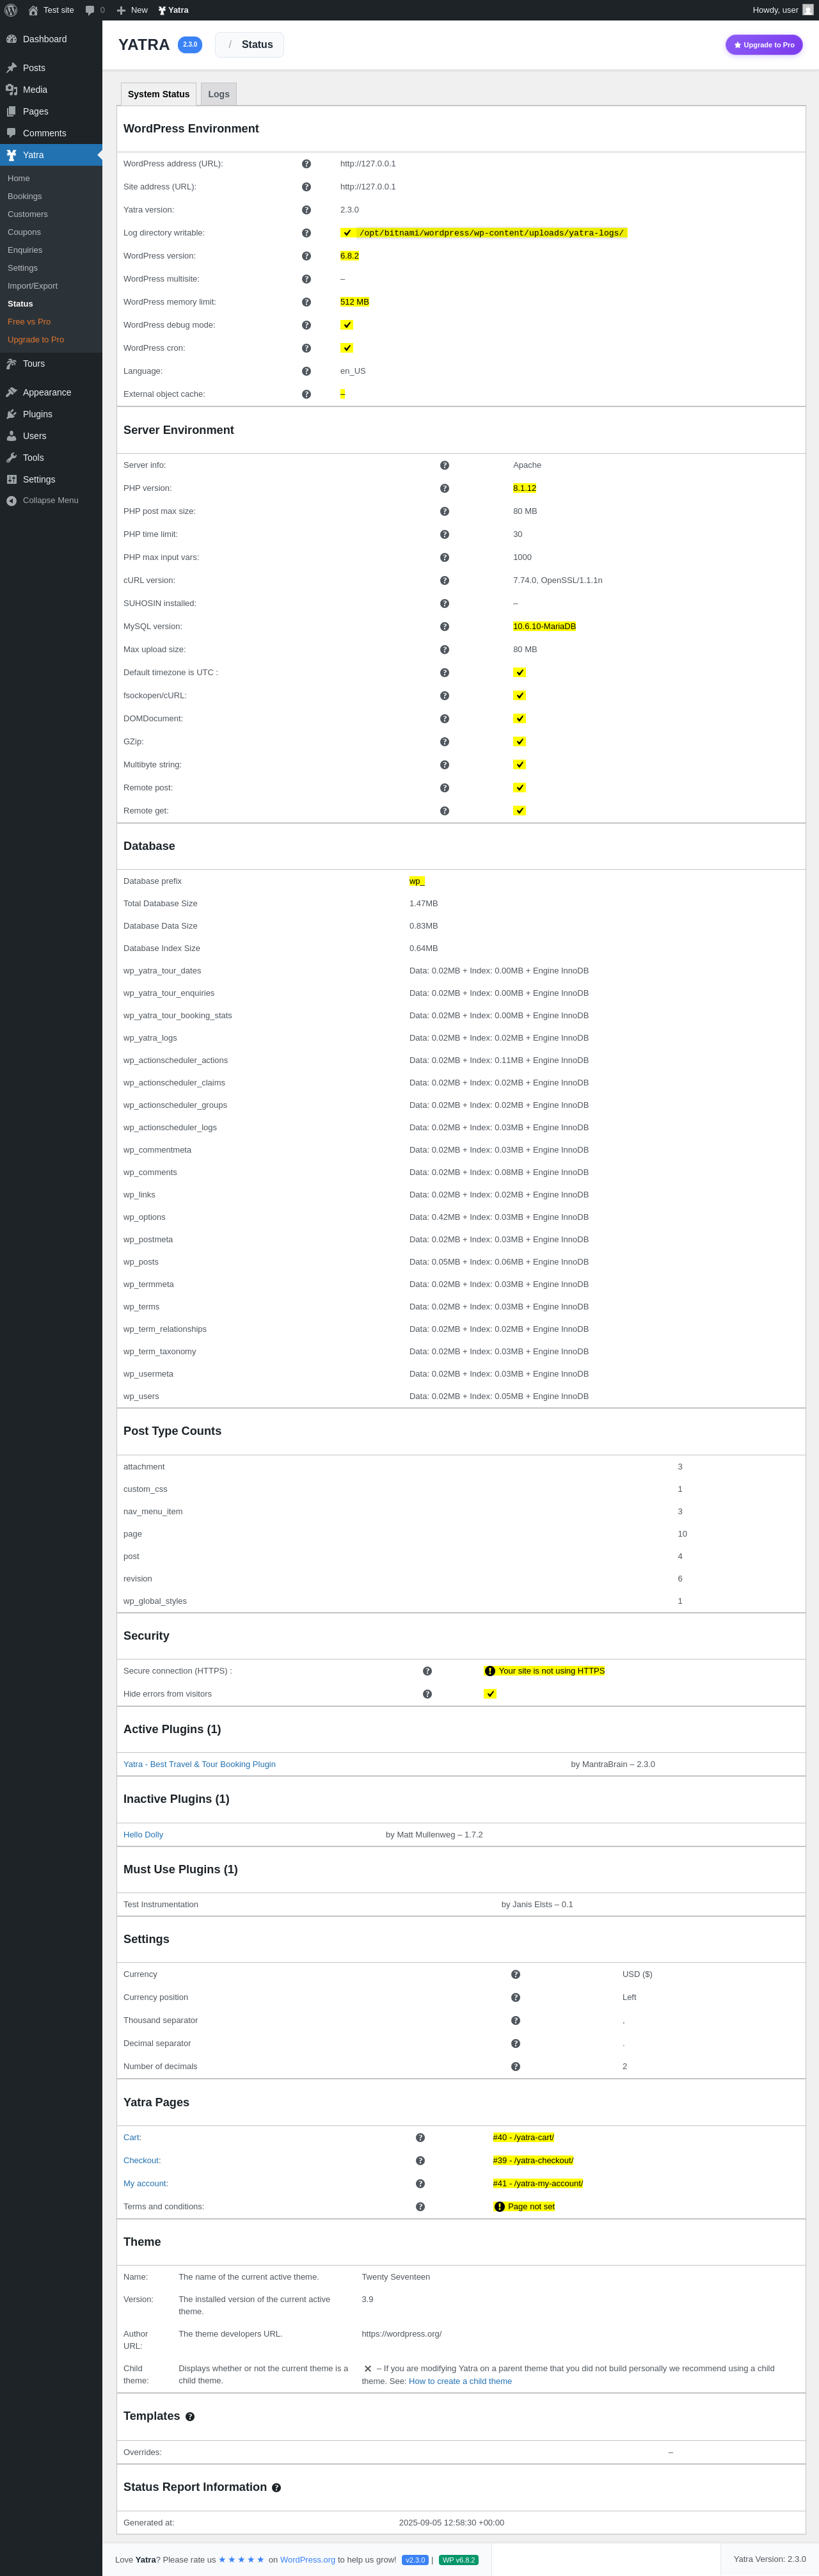Click the Checkout page link under Yatra Pages
Image resolution: width=819 pixels, height=2576 pixels.
pos(142,2161)
